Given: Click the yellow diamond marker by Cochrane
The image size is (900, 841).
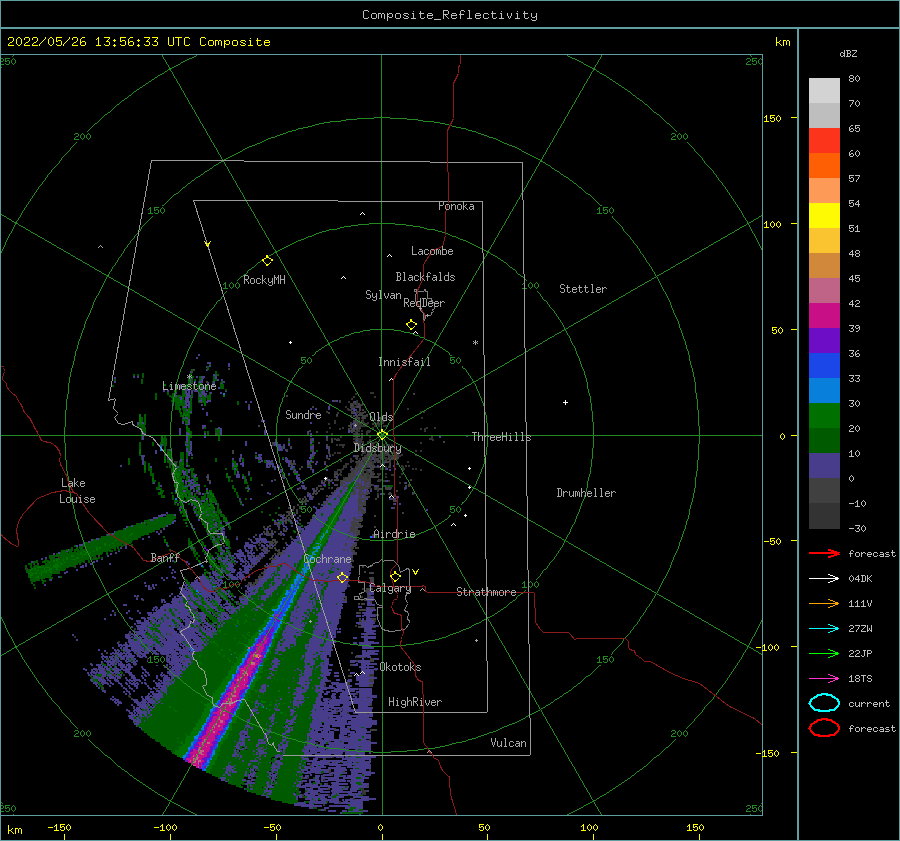Looking at the screenshot, I should 342,577.
